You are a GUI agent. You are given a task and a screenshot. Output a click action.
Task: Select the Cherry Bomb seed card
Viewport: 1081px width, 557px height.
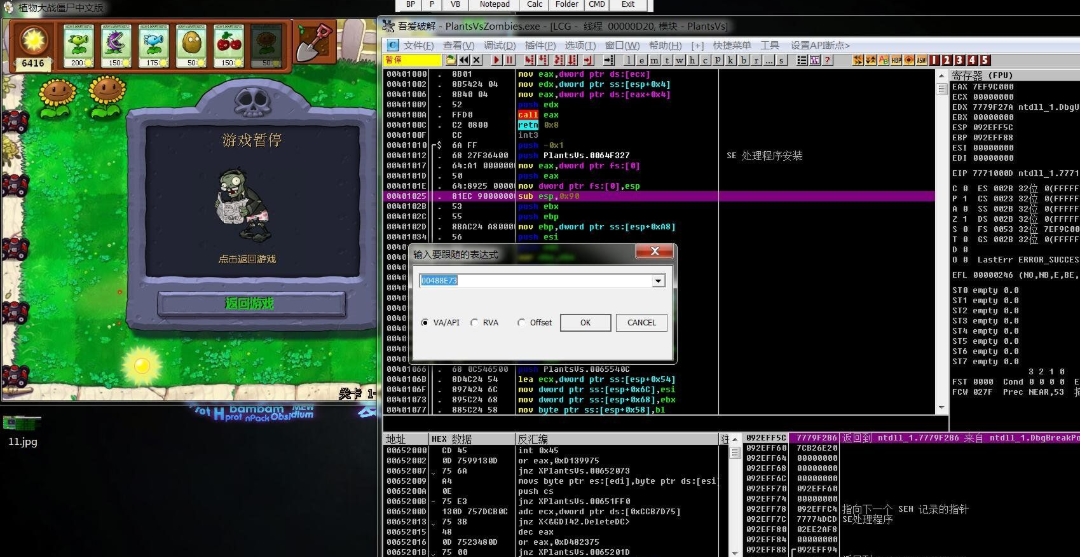tap(228, 46)
